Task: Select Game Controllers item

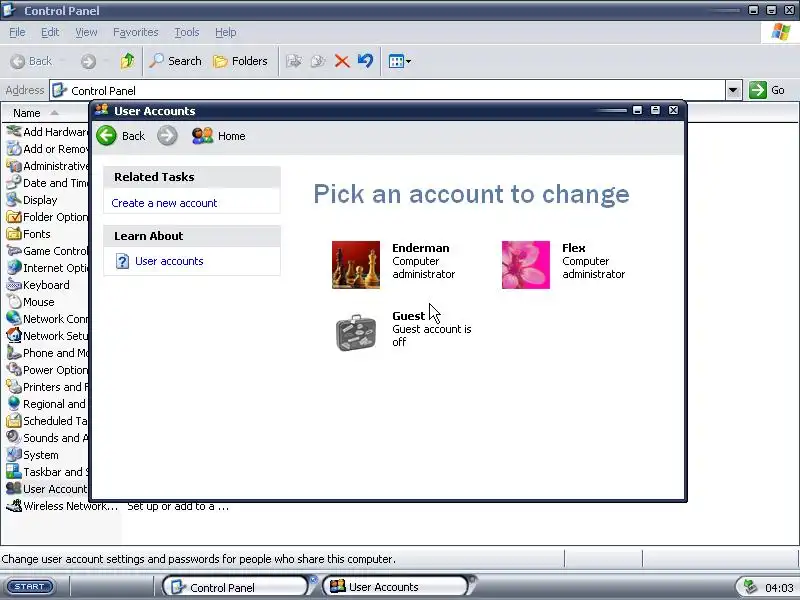Action: coord(47,251)
